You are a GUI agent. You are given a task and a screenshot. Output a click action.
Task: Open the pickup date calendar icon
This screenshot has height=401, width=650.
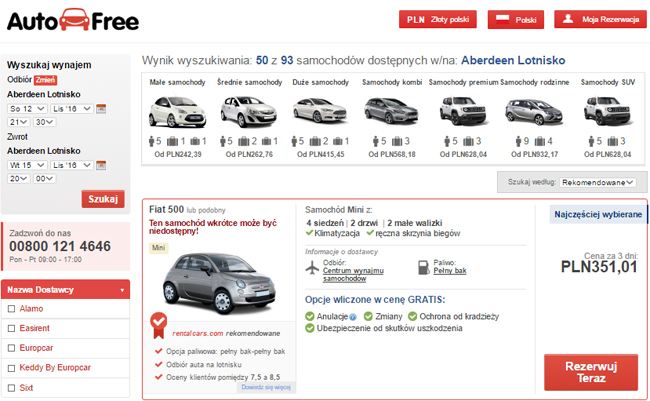coord(101,109)
